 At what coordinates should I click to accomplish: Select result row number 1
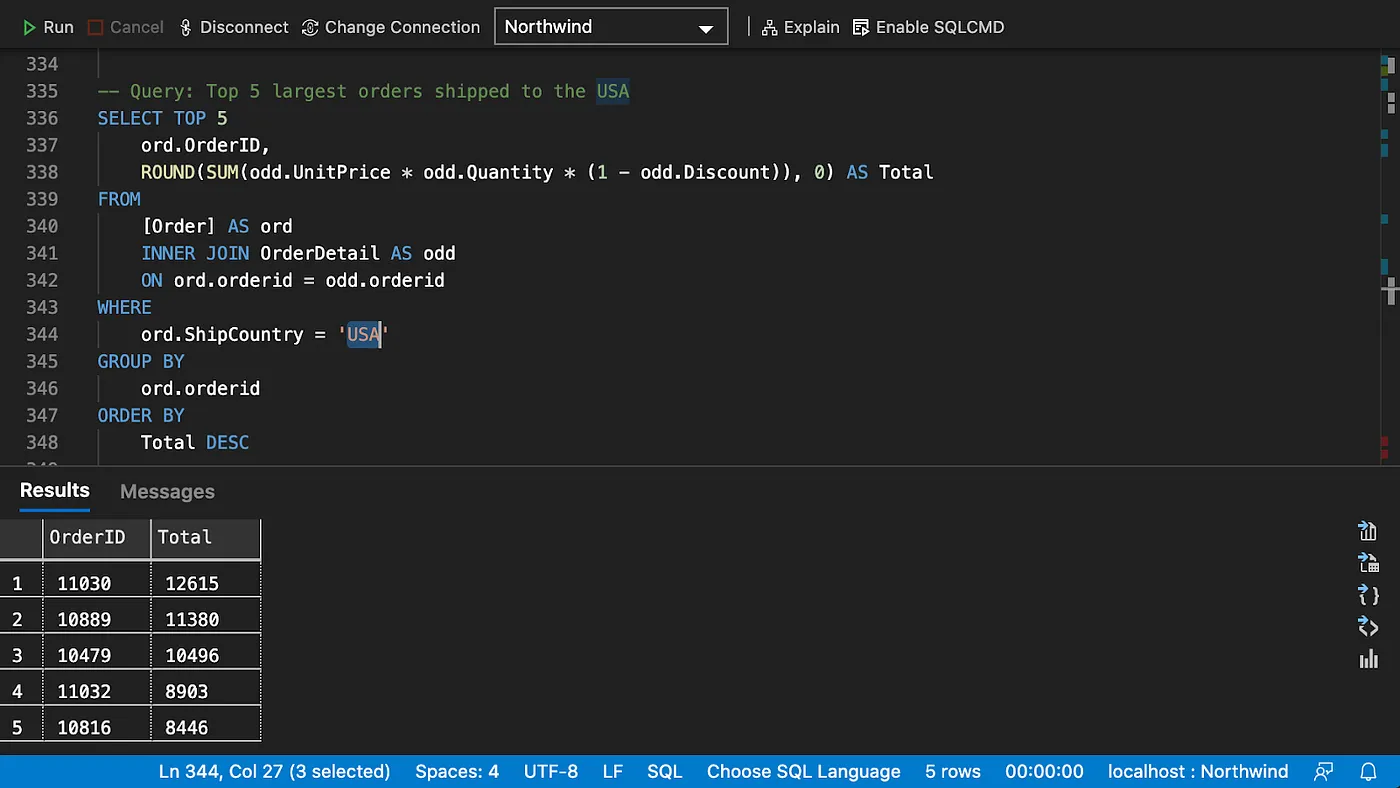21,583
